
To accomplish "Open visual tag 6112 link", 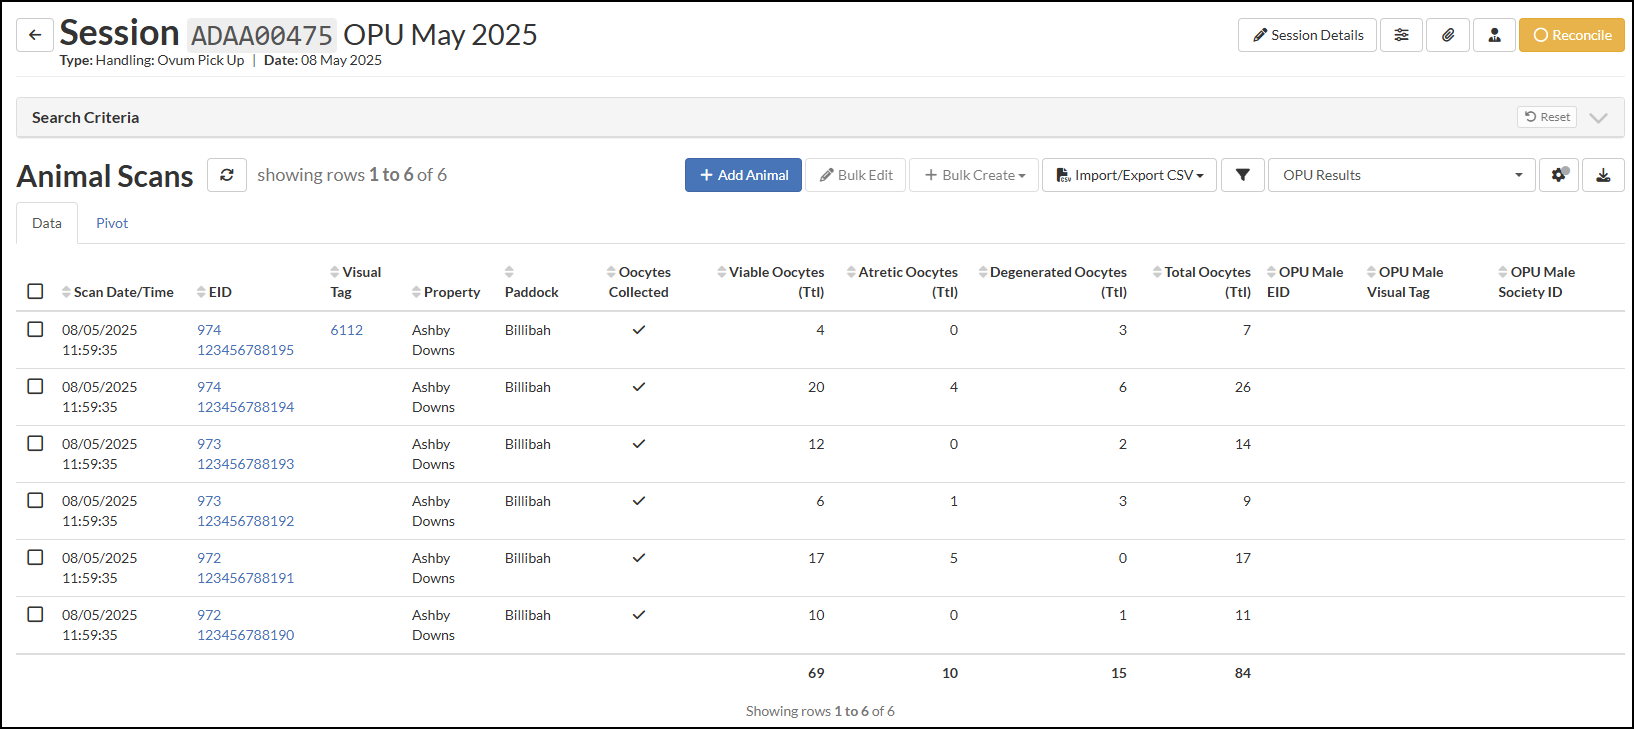I will [x=347, y=330].
